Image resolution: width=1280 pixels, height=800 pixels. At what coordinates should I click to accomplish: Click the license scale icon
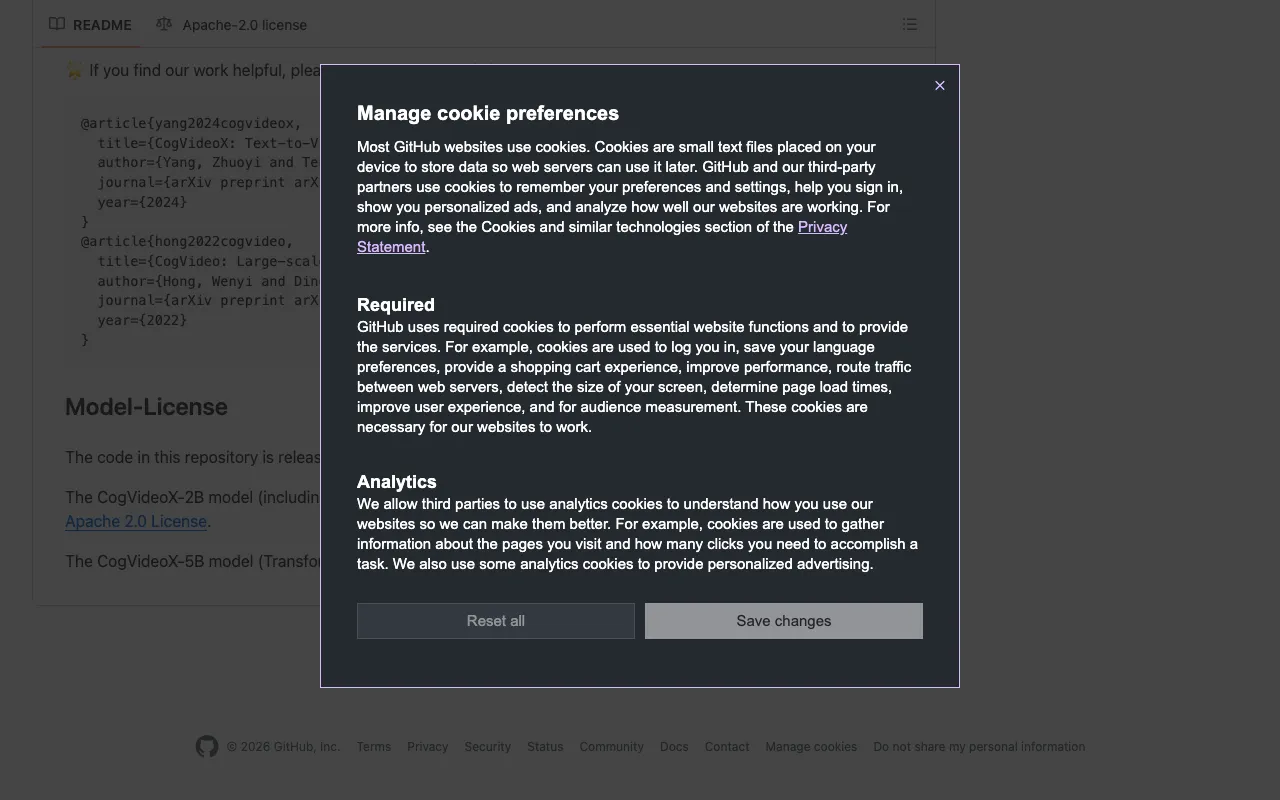pos(164,24)
